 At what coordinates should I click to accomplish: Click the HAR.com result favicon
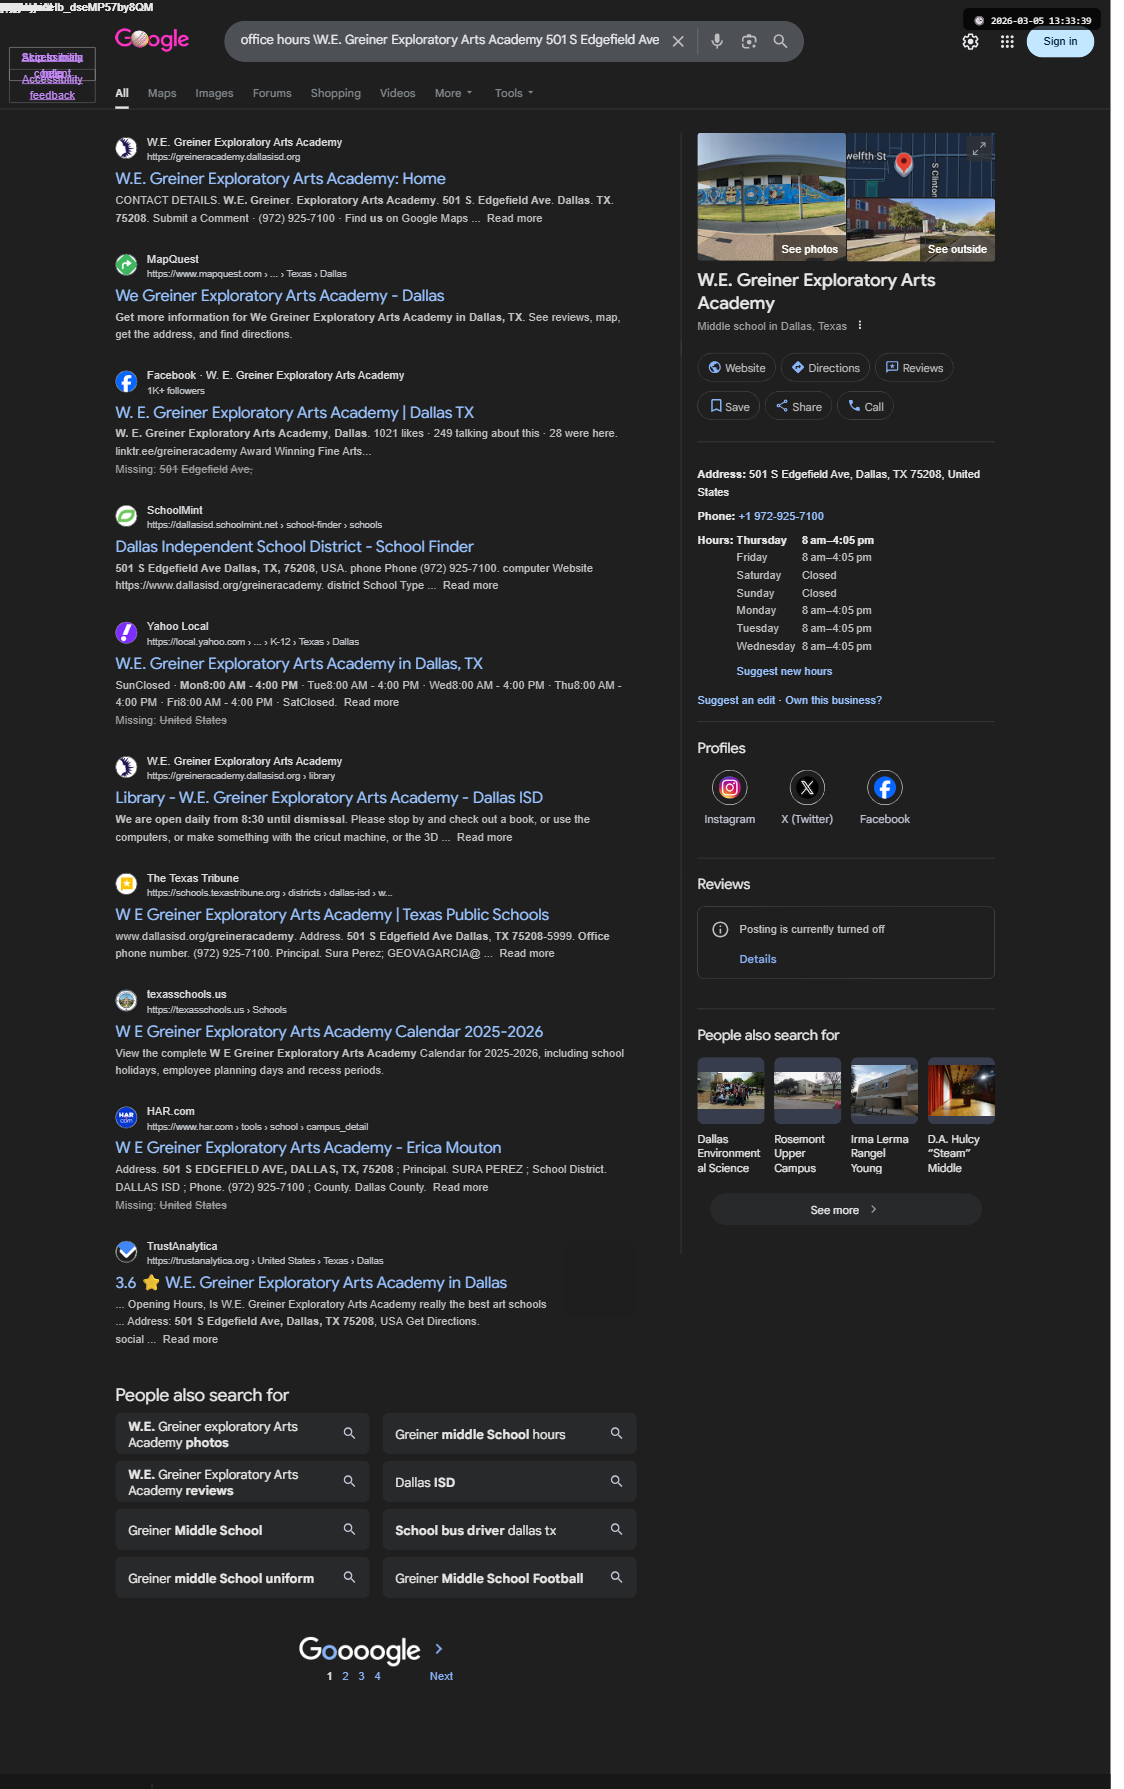point(126,1117)
